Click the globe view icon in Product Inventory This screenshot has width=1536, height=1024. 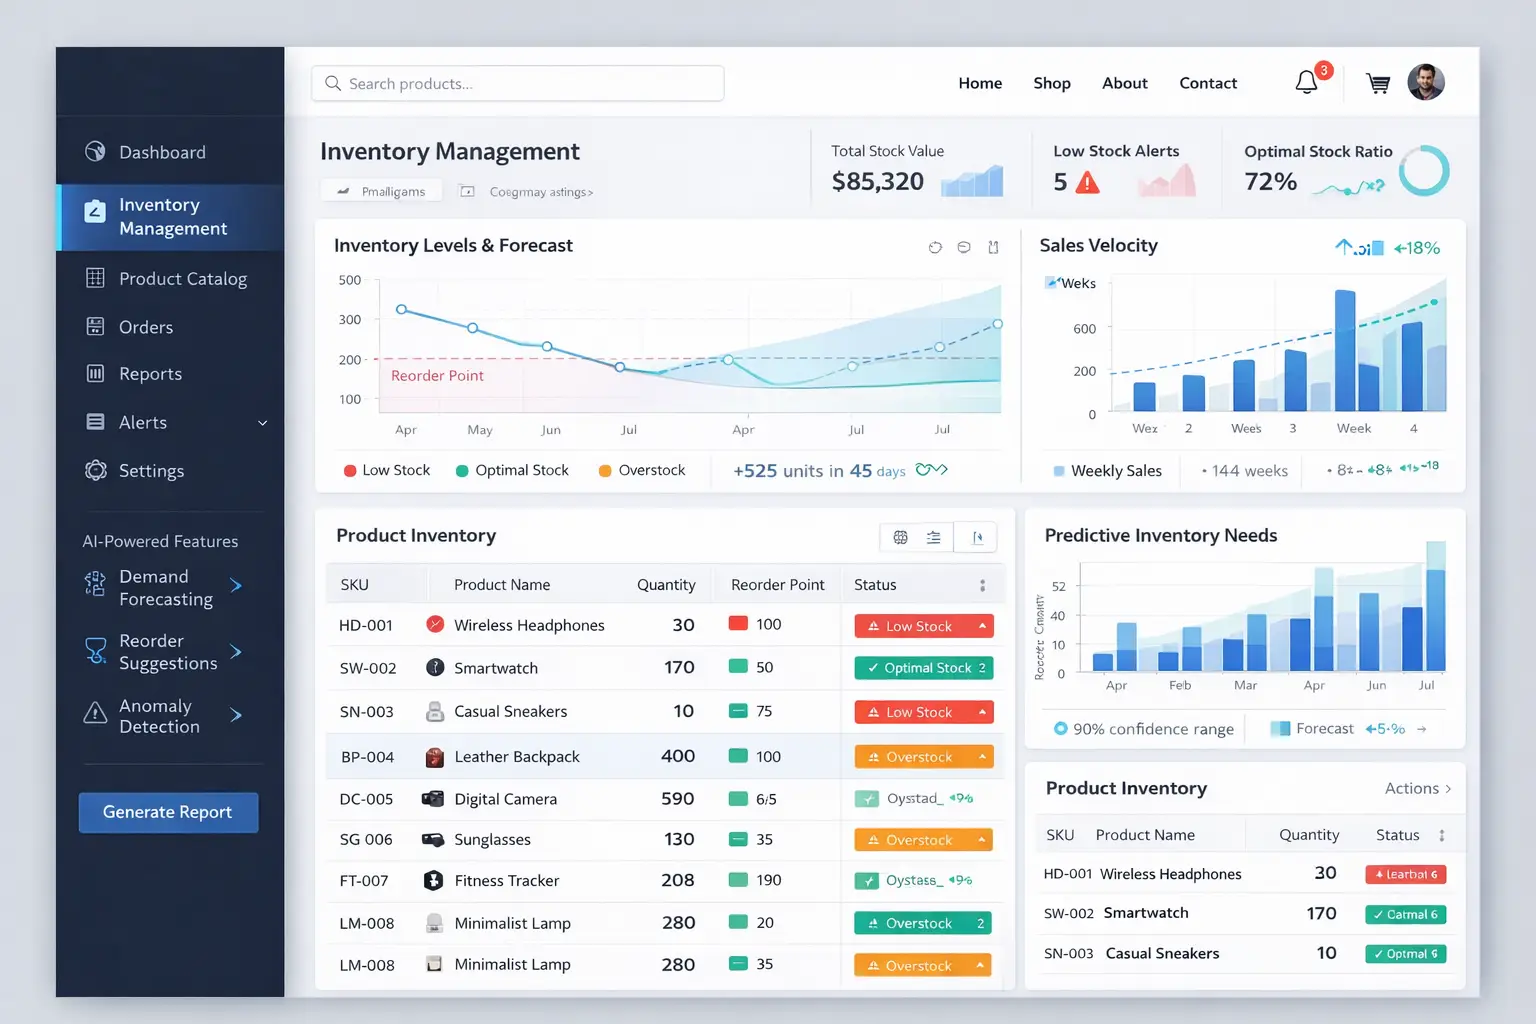click(x=900, y=538)
